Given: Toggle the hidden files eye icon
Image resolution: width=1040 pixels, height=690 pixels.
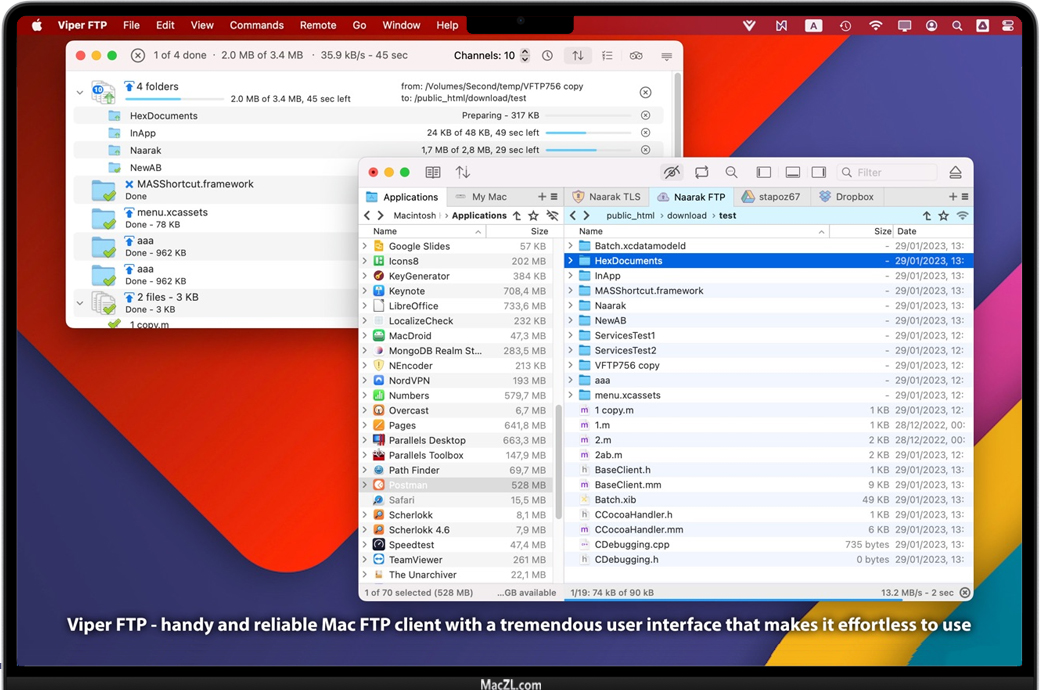Looking at the screenshot, I should (x=671, y=172).
